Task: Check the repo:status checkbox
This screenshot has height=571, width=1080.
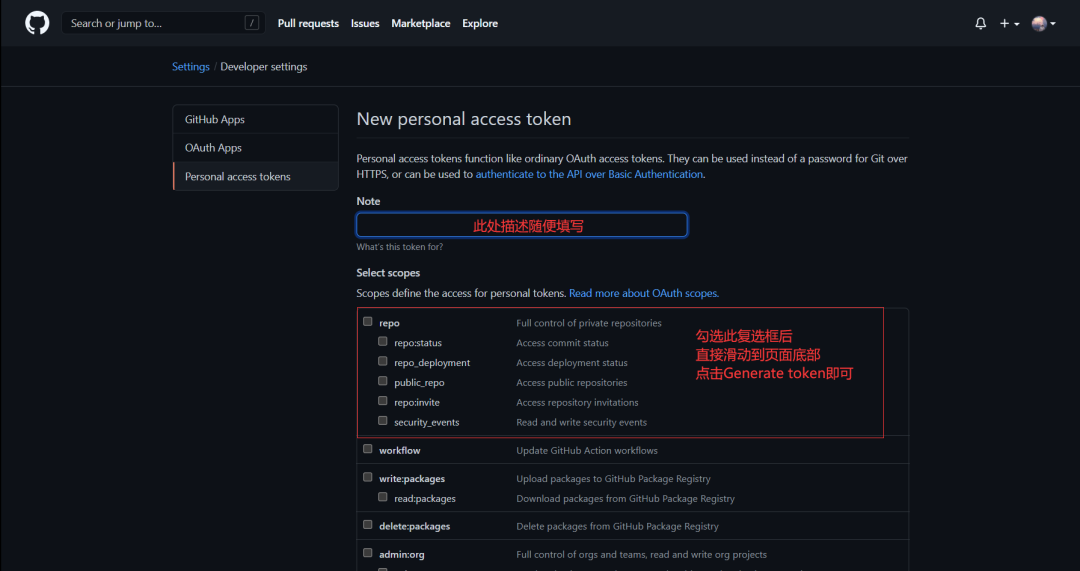Action: [x=383, y=342]
